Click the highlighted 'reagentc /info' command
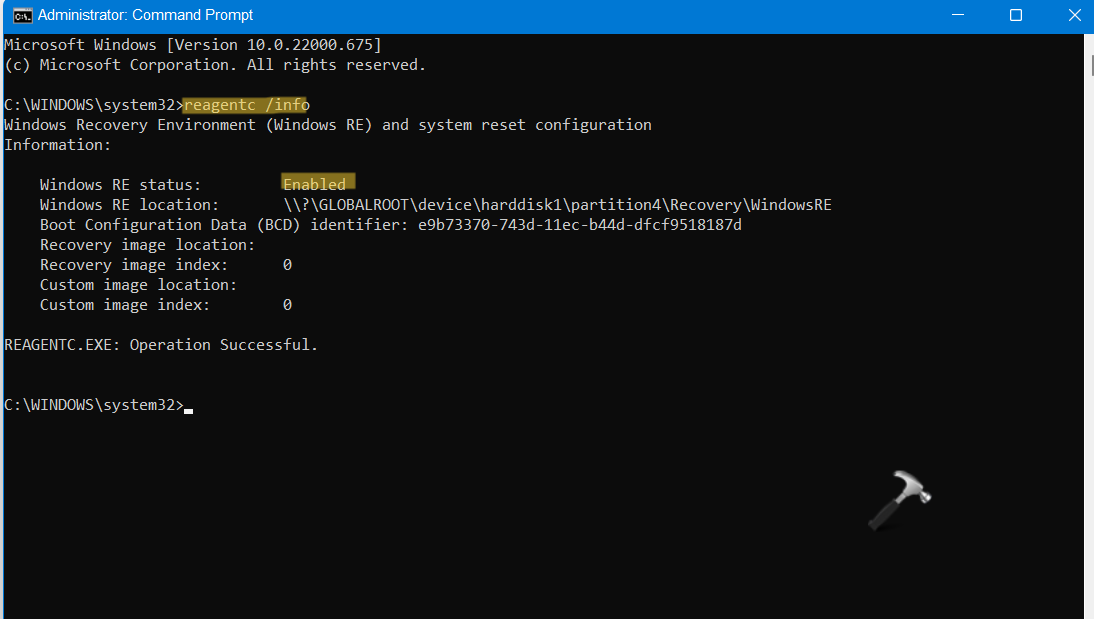 246,105
